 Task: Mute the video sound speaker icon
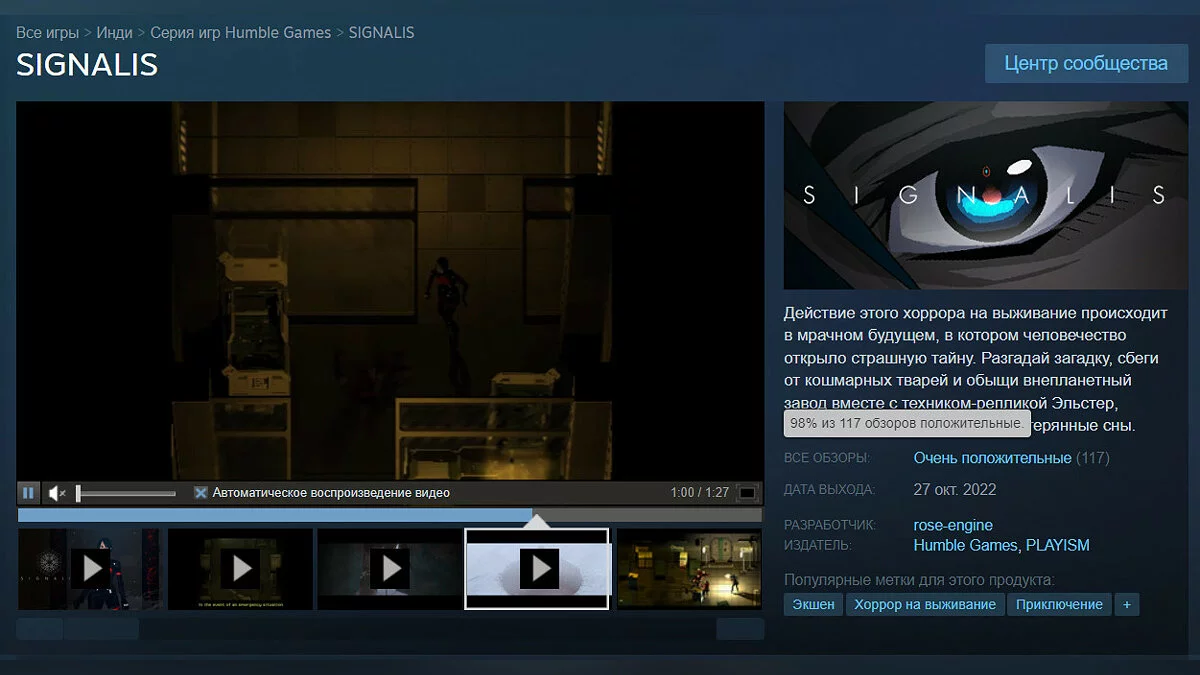coord(57,493)
